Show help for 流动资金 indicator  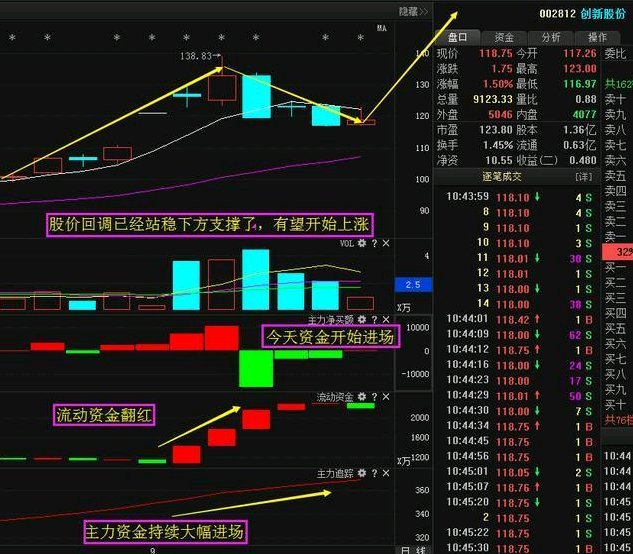pos(374,397)
